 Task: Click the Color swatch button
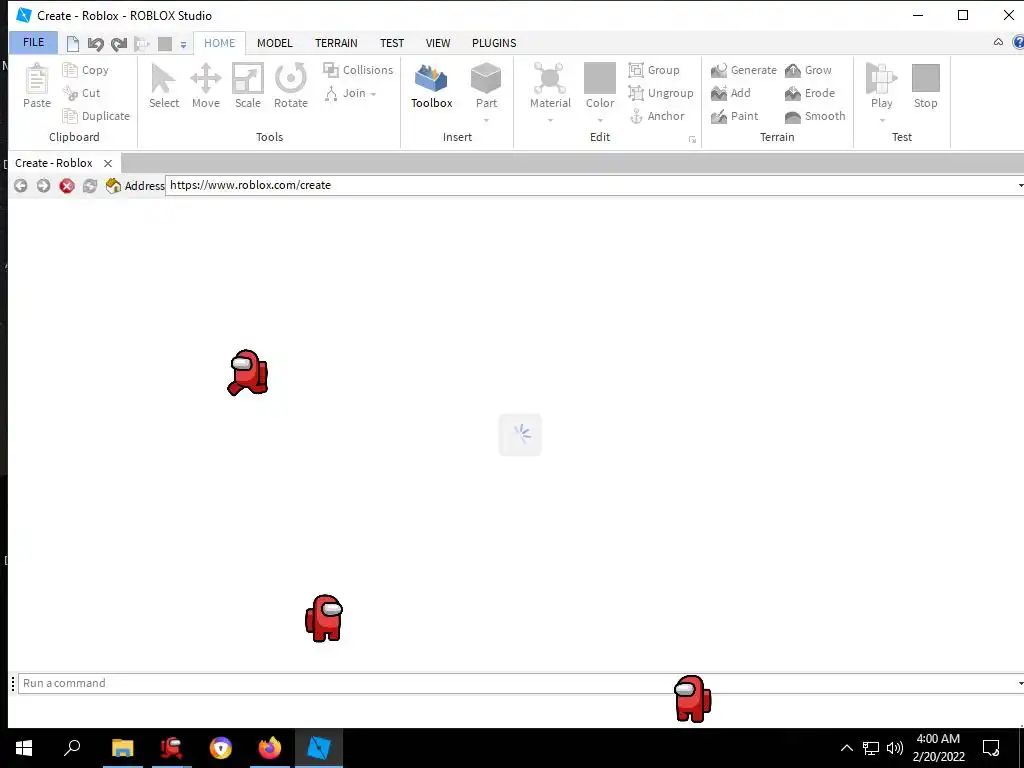pos(600,78)
